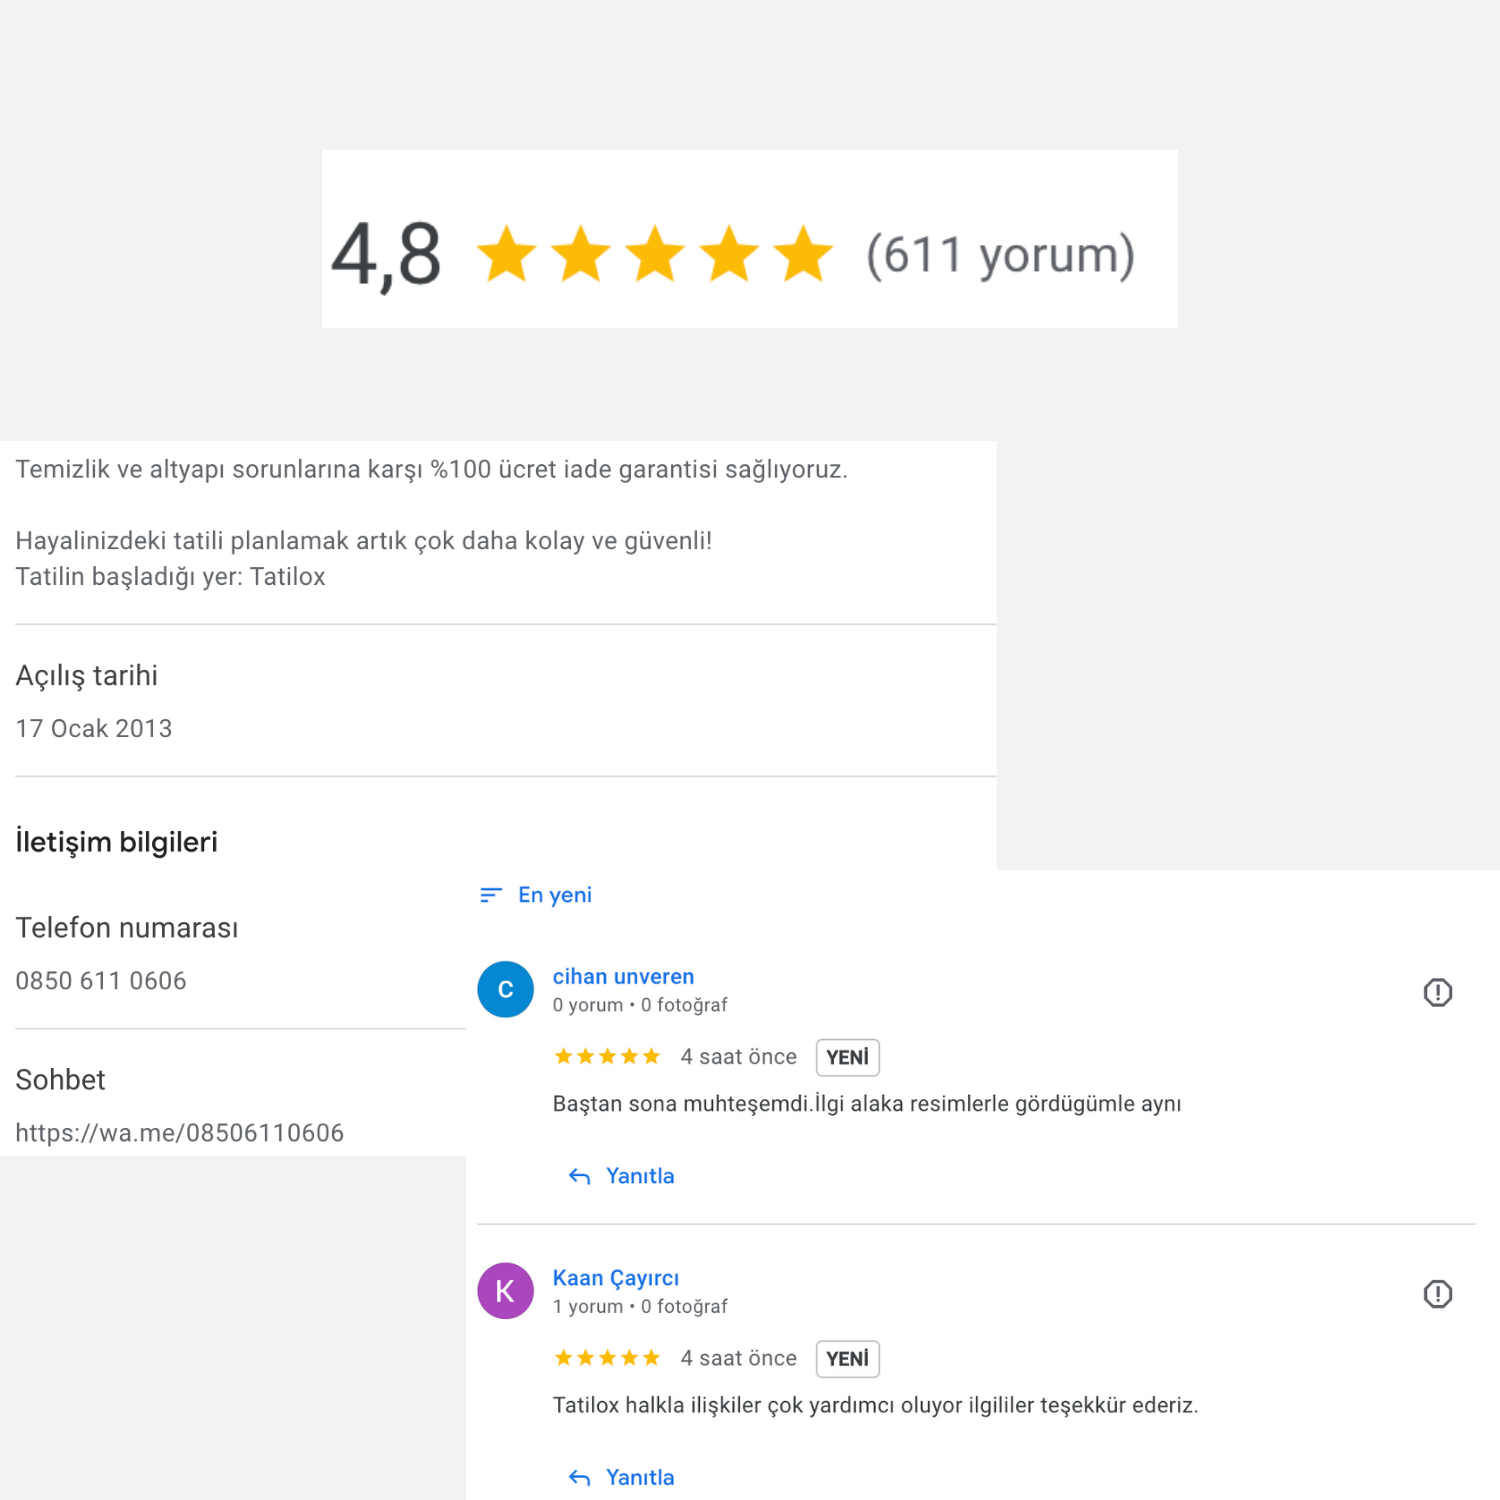
Task: Open cihan unveren's profile link
Action: [623, 976]
